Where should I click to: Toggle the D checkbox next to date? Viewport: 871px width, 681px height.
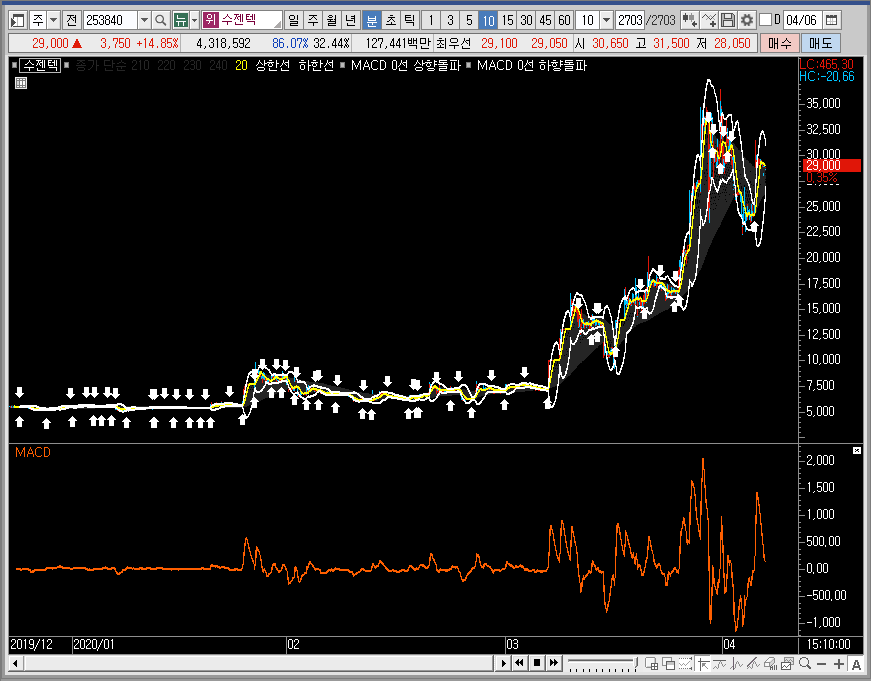[x=765, y=20]
